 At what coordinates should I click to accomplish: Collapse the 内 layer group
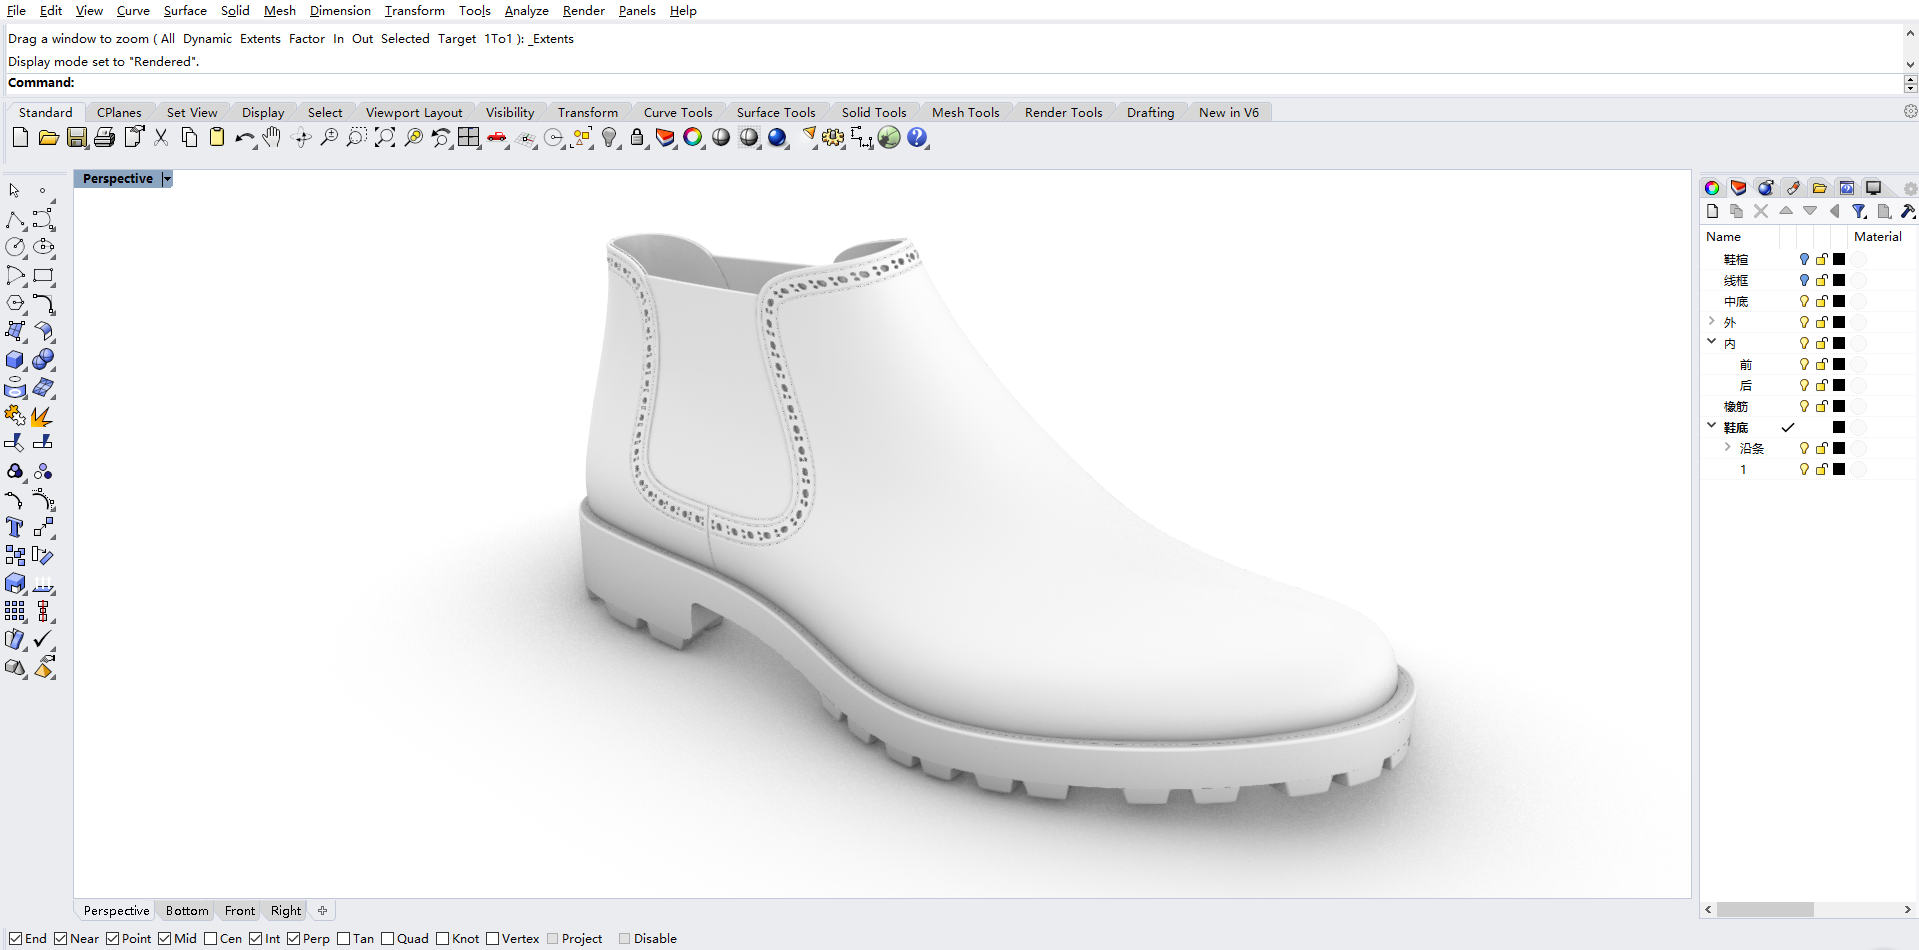click(x=1712, y=342)
